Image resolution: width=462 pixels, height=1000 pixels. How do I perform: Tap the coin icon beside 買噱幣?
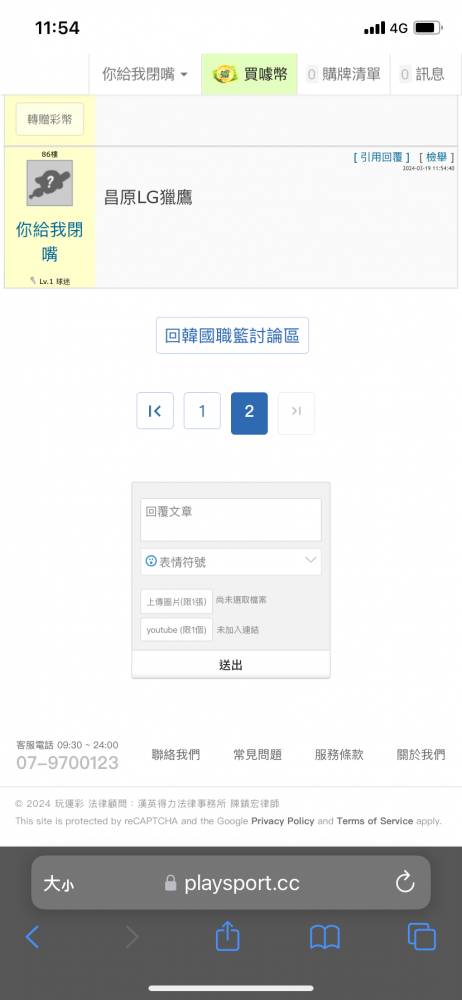225,74
